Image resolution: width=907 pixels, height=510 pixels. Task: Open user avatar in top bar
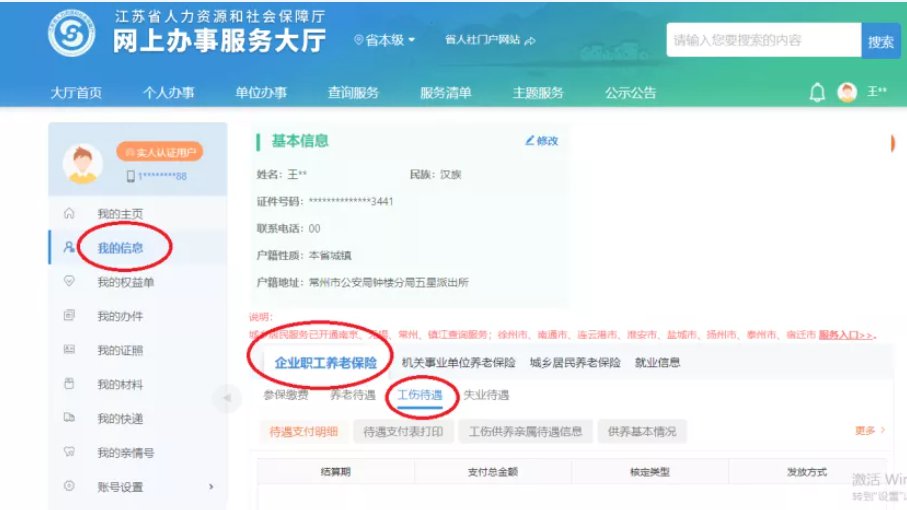[847, 93]
